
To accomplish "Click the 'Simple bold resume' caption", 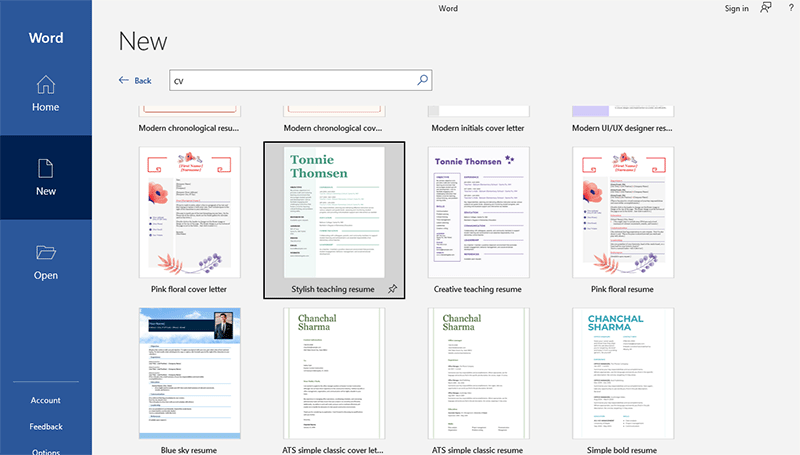I will pyautogui.click(x=622, y=450).
